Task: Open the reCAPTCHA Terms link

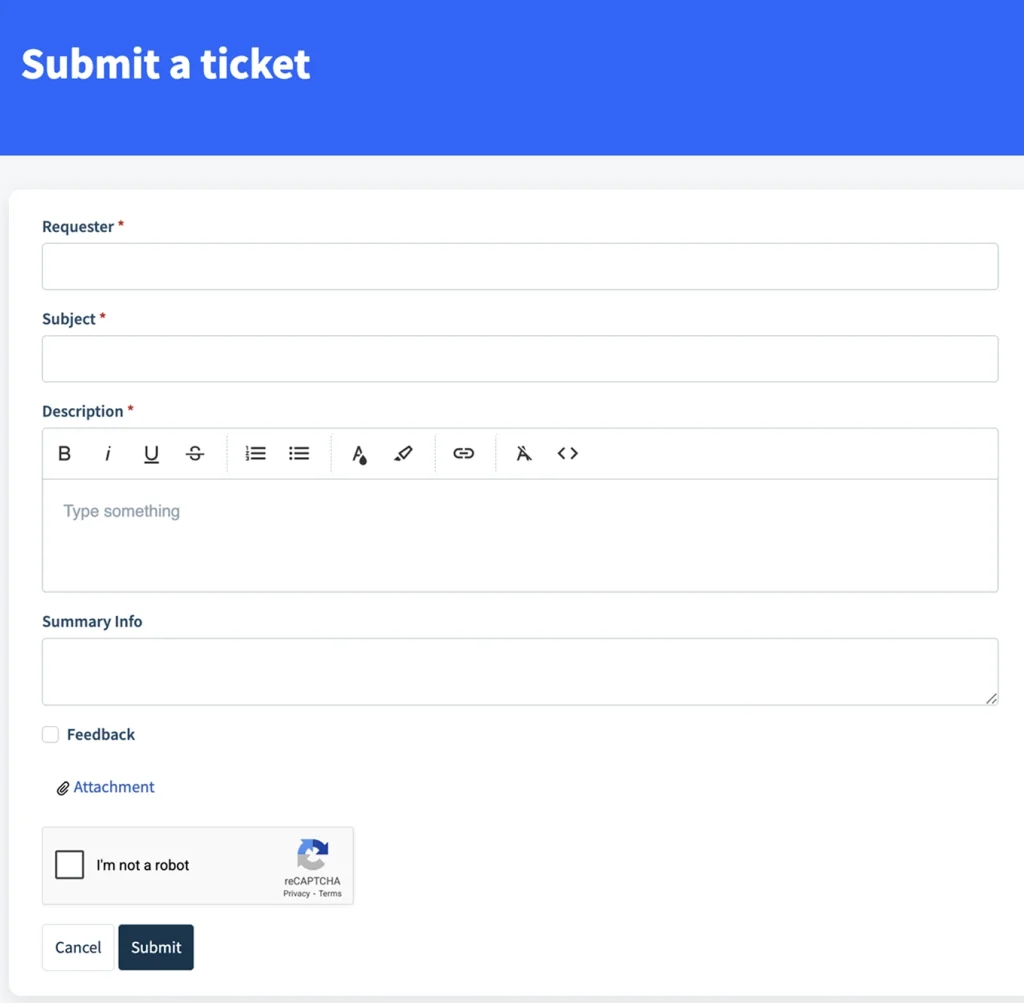Action: [x=331, y=893]
